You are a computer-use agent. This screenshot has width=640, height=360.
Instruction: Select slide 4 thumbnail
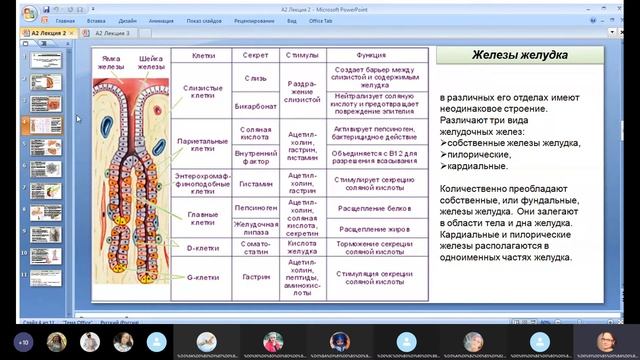46,125
